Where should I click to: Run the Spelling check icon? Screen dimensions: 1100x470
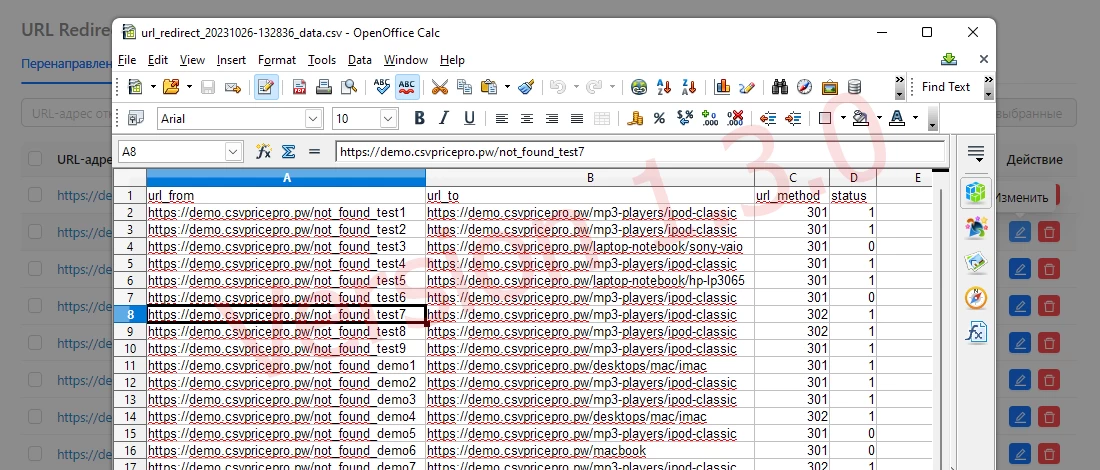pyautogui.click(x=382, y=87)
